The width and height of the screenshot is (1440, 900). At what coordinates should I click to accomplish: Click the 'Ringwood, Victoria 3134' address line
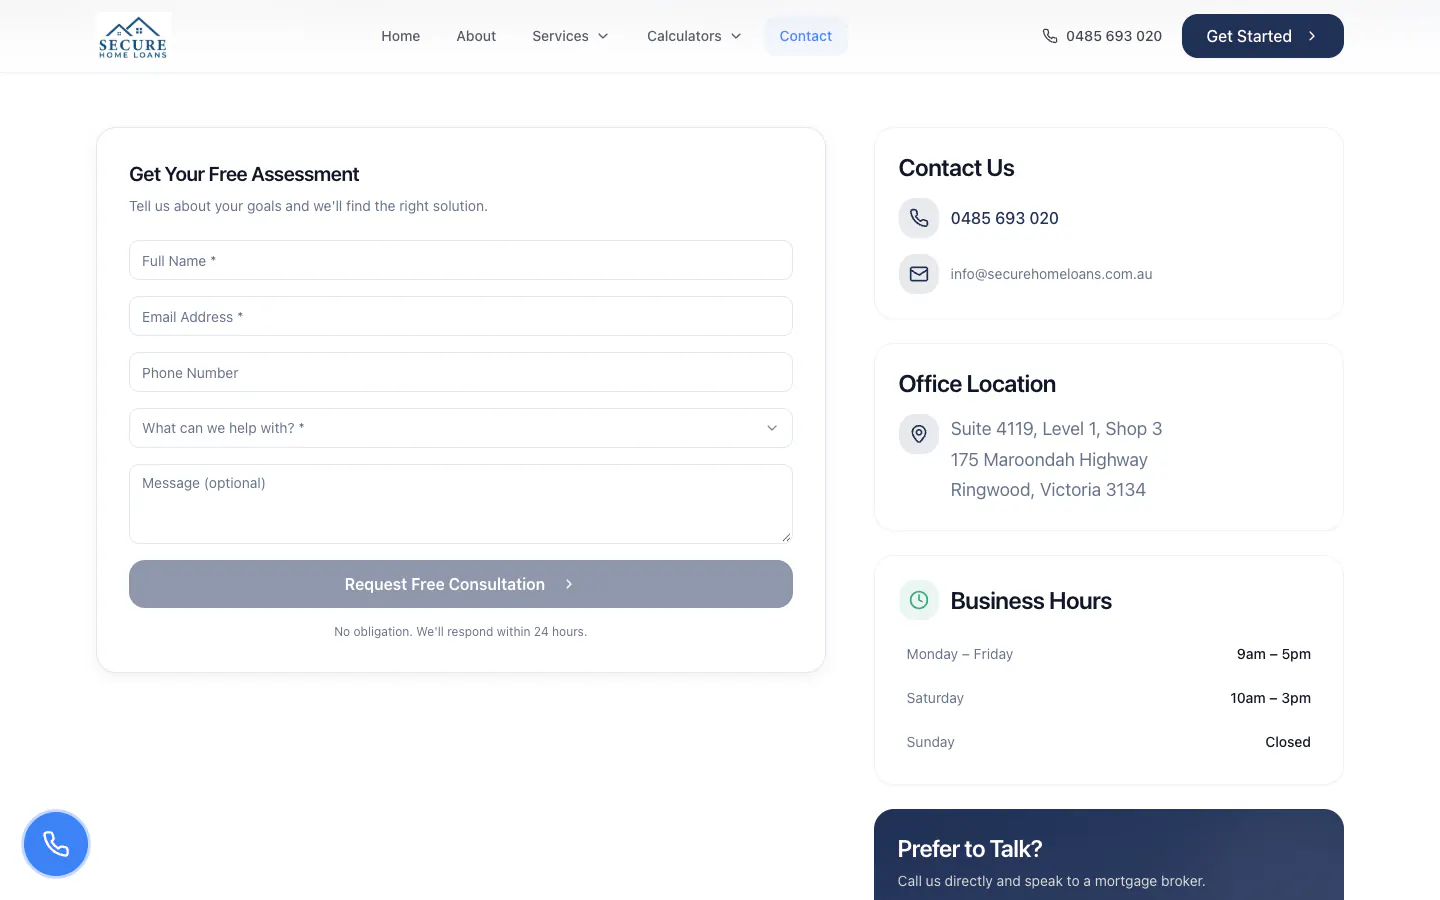click(x=1048, y=490)
